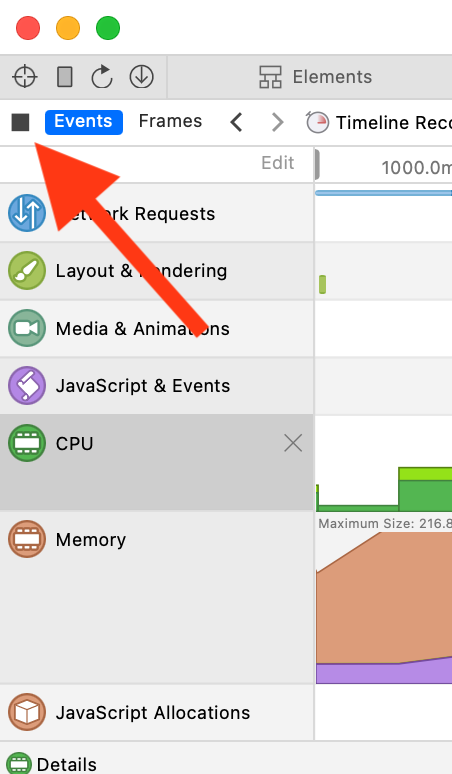The width and height of the screenshot is (452, 774).
Task: Click the download web archive icon
Action: coord(142,77)
